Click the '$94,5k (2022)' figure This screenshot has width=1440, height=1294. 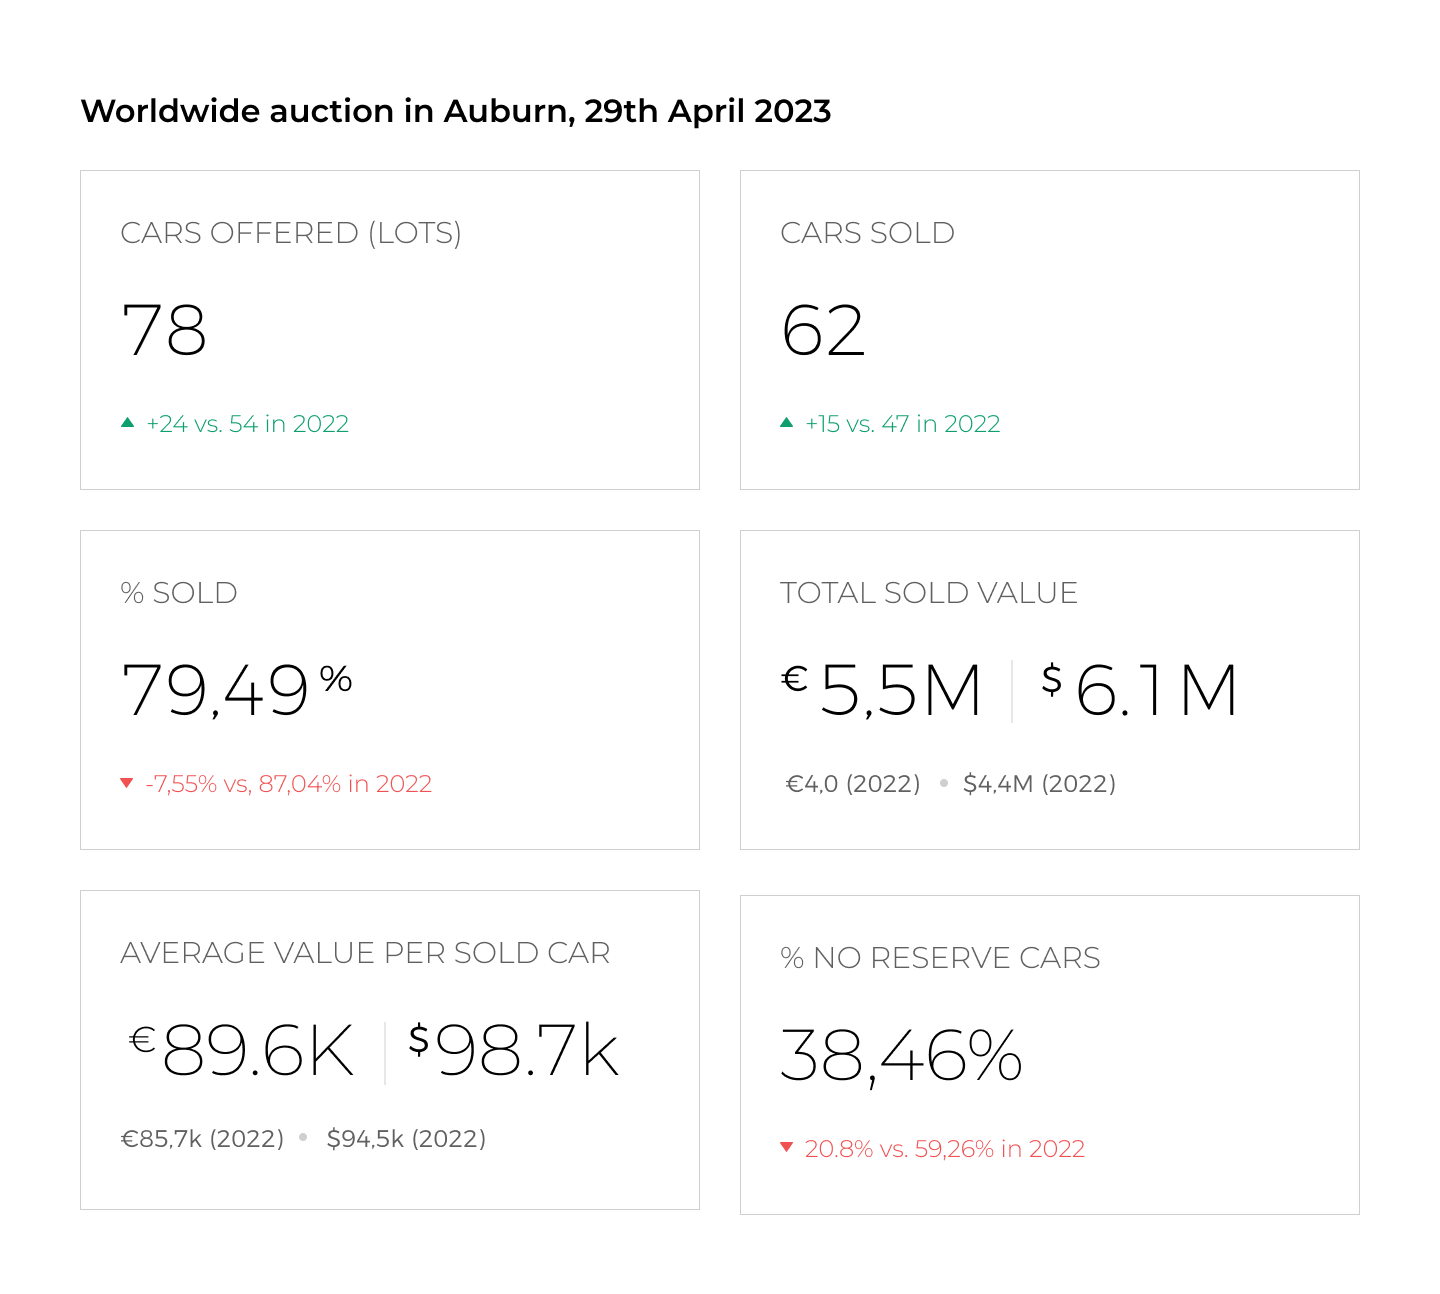click(407, 1139)
